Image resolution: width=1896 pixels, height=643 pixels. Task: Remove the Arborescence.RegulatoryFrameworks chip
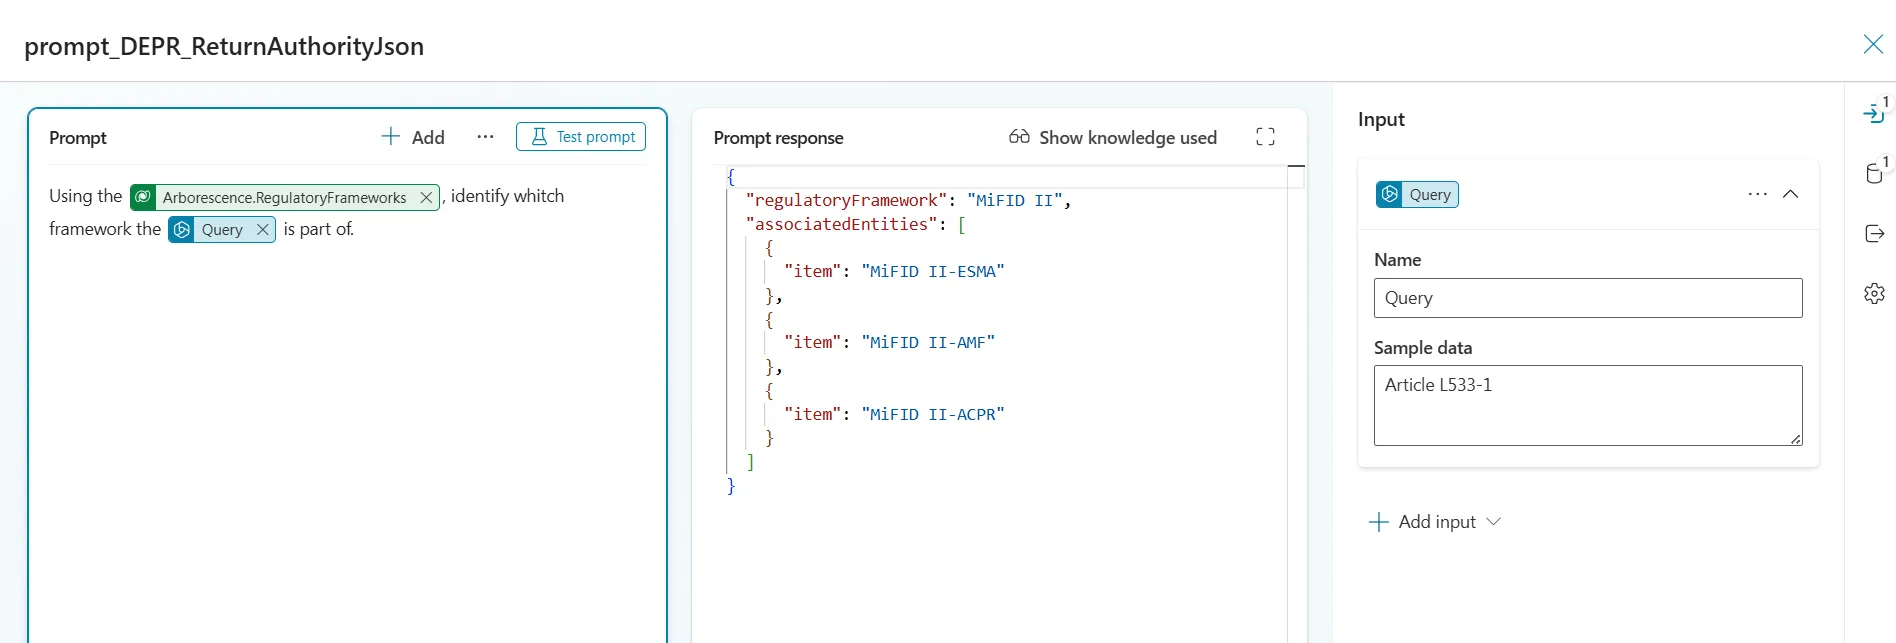tap(426, 198)
